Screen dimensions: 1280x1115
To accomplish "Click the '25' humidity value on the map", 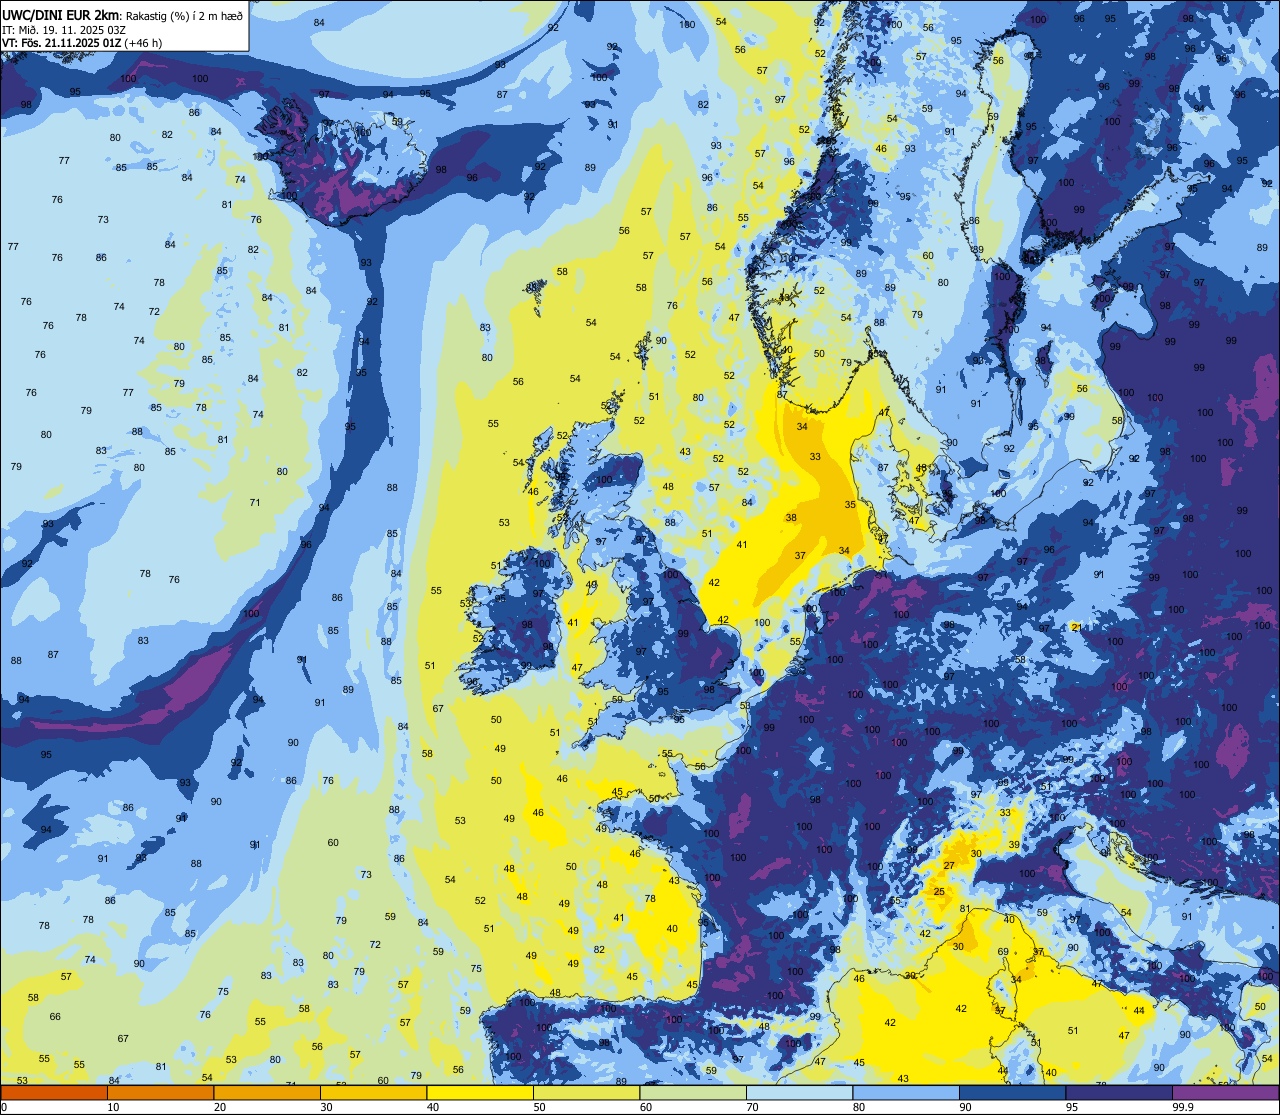I will [939, 891].
